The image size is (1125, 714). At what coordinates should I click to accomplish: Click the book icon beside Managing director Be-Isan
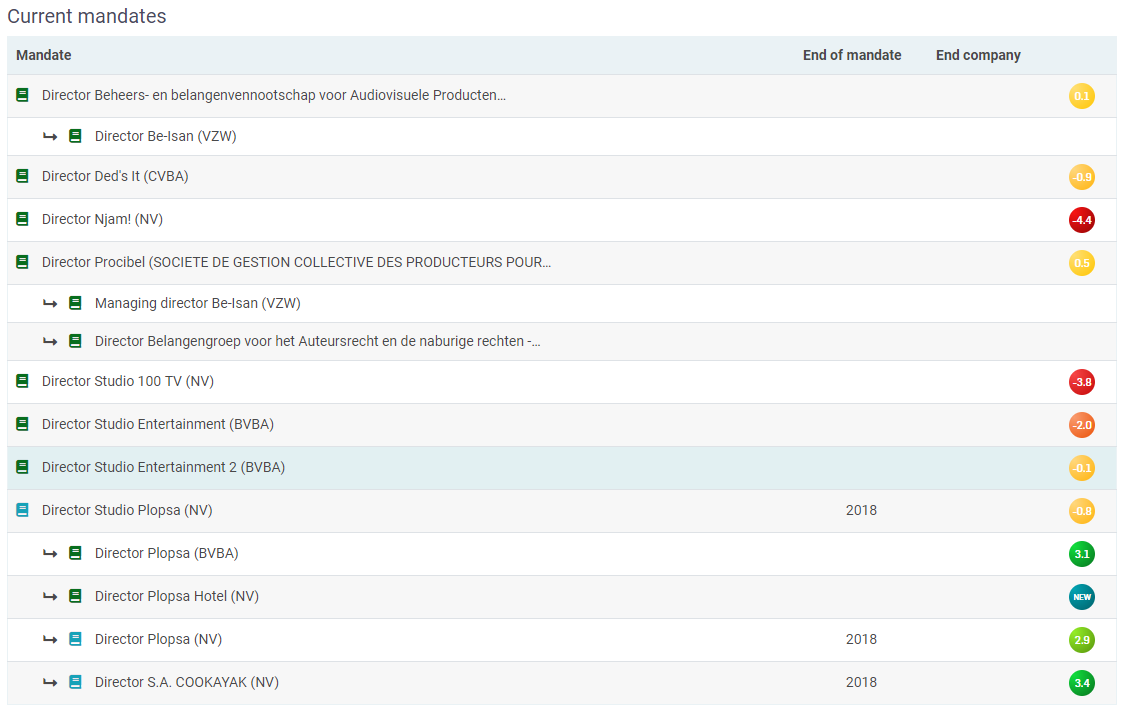tap(76, 303)
